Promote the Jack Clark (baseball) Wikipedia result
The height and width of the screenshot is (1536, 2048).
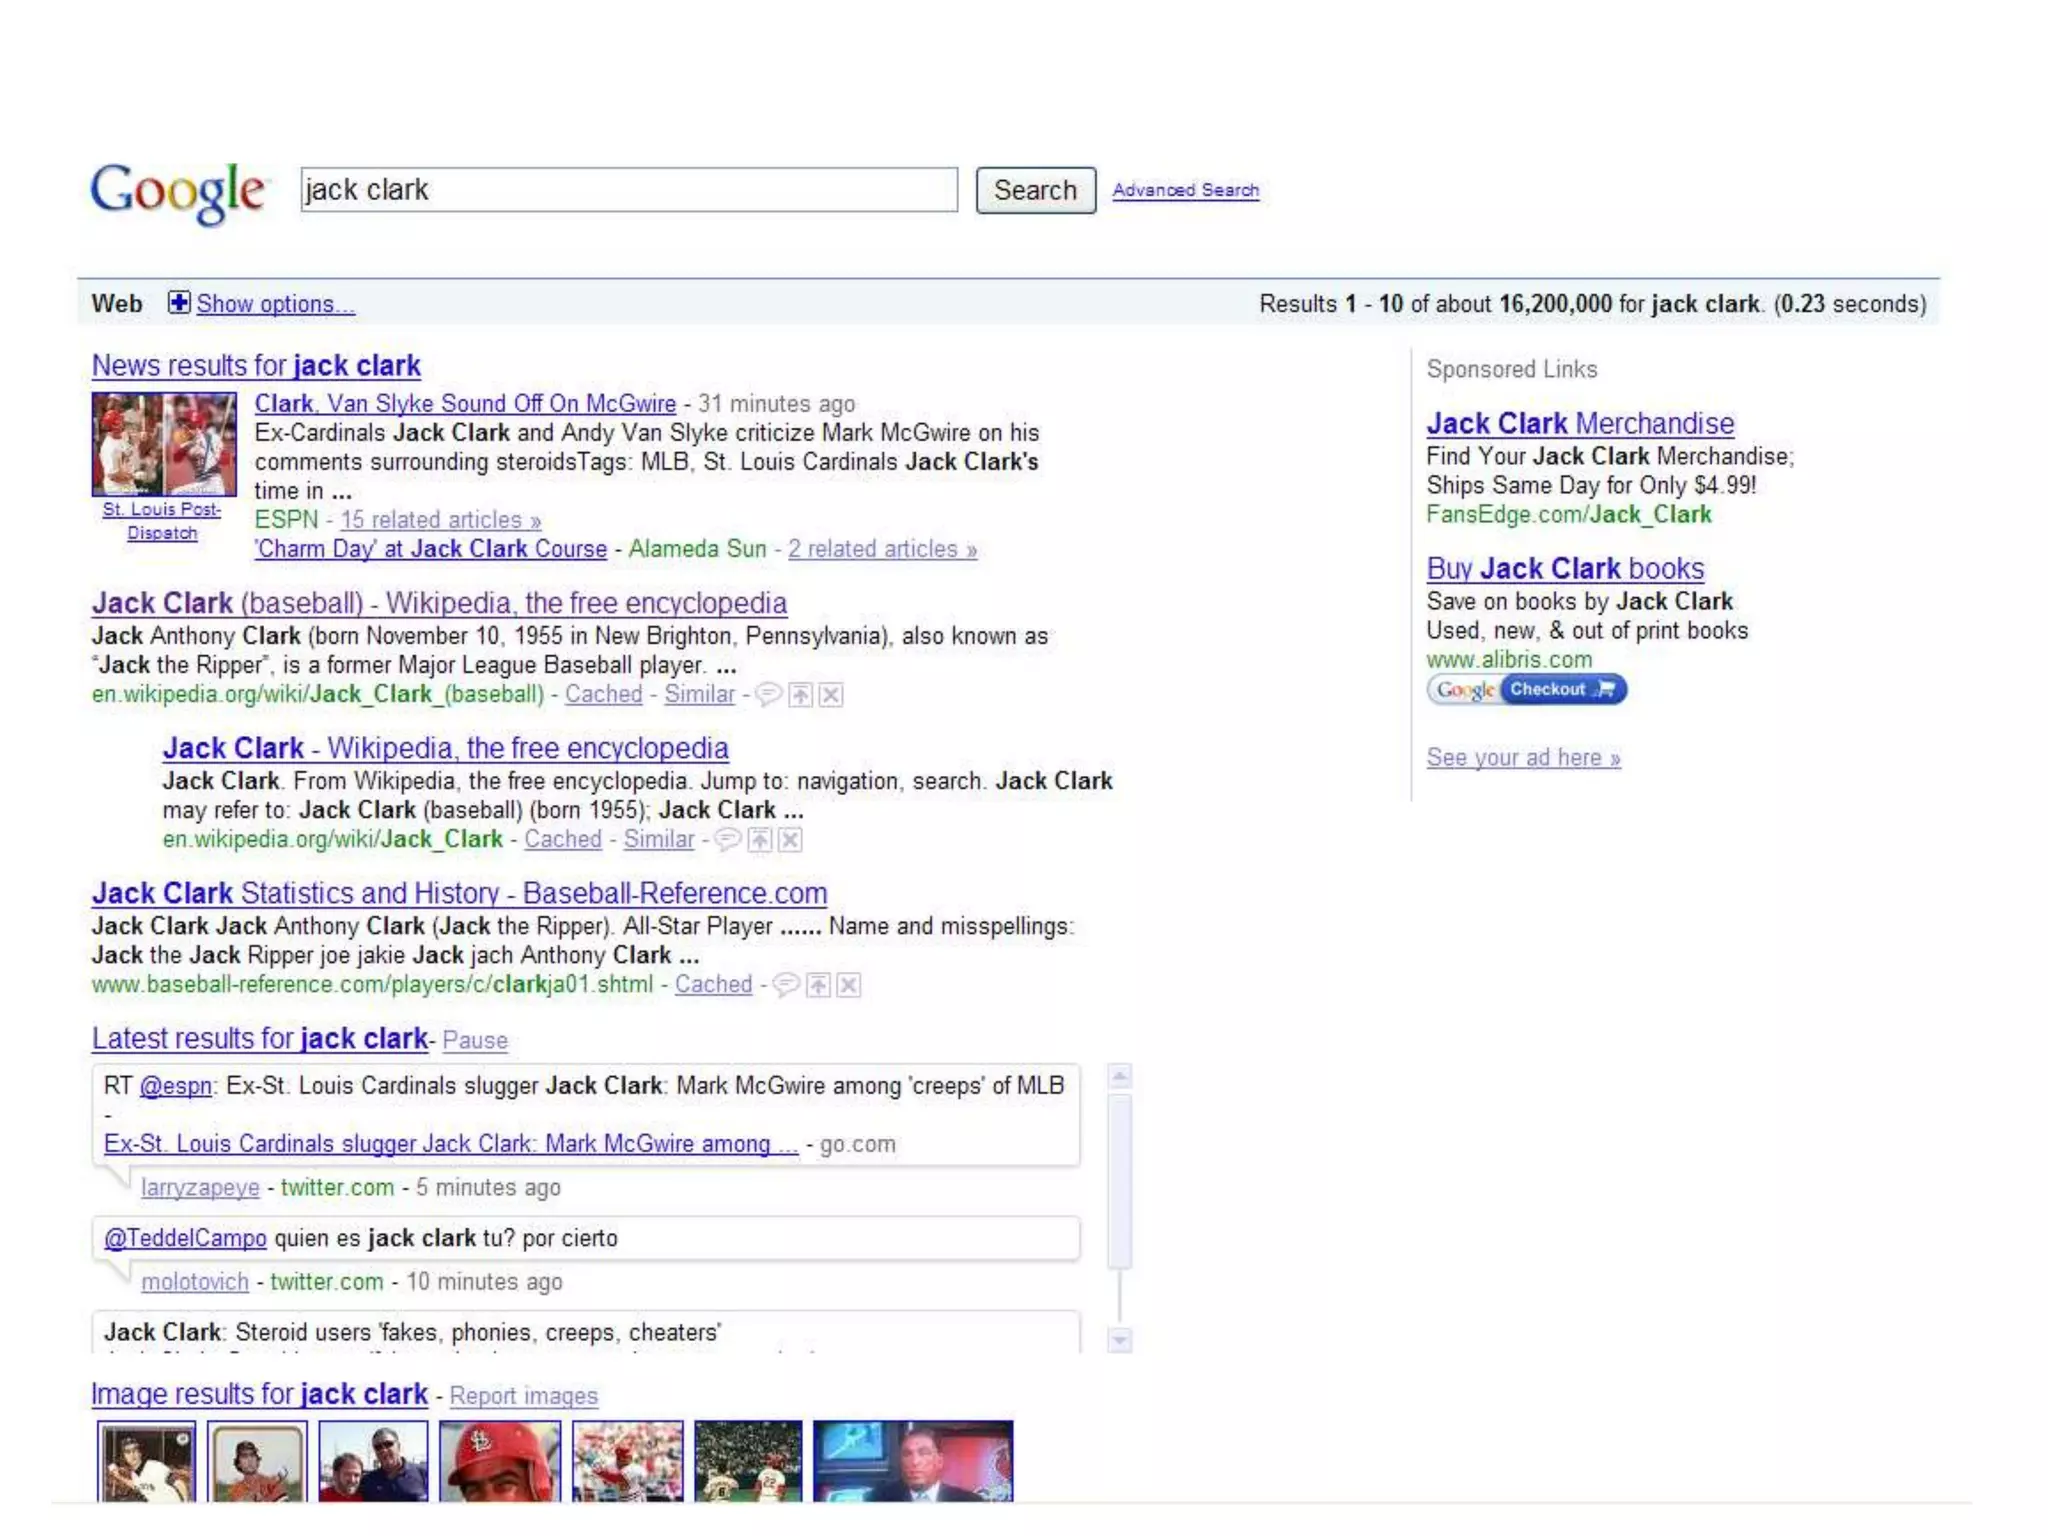(x=801, y=694)
